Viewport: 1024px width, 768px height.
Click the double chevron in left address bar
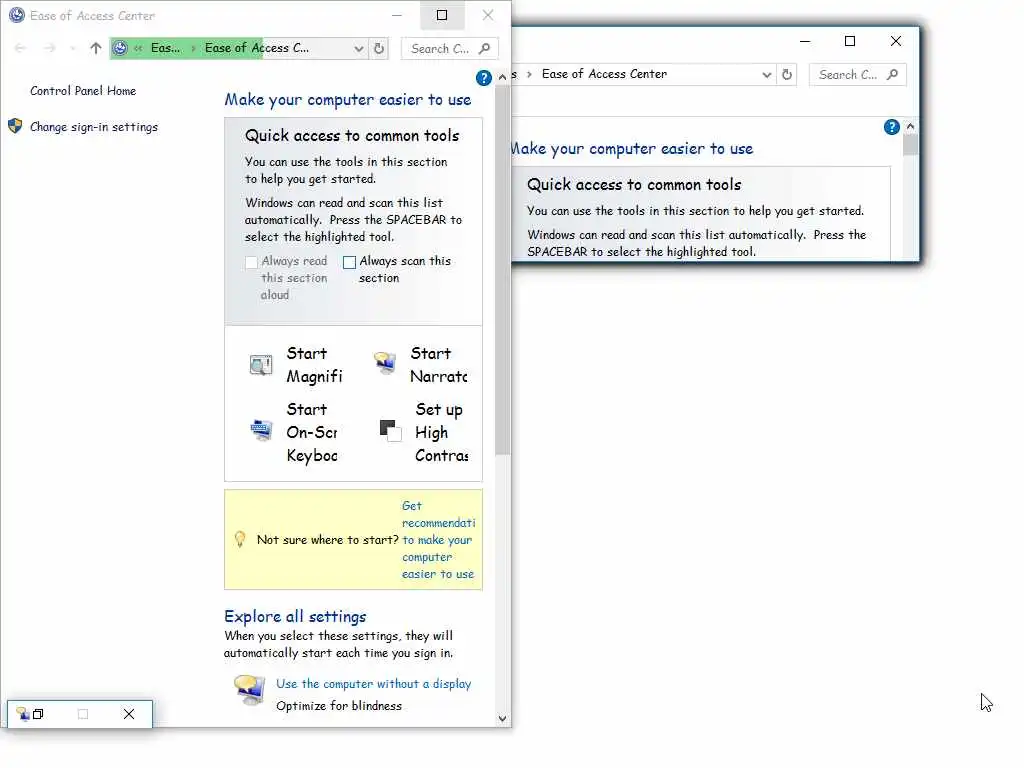pos(138,48)
